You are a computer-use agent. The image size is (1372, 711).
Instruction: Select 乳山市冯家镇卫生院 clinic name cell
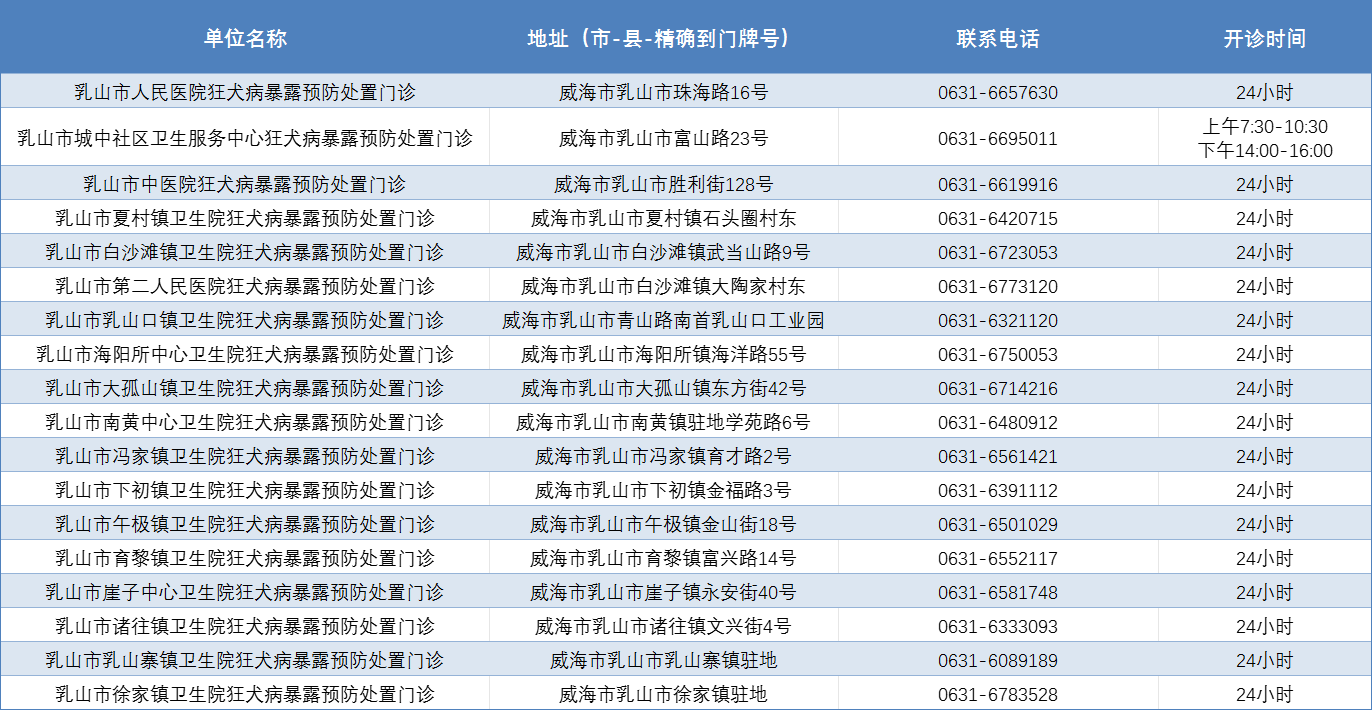[245, 456]
